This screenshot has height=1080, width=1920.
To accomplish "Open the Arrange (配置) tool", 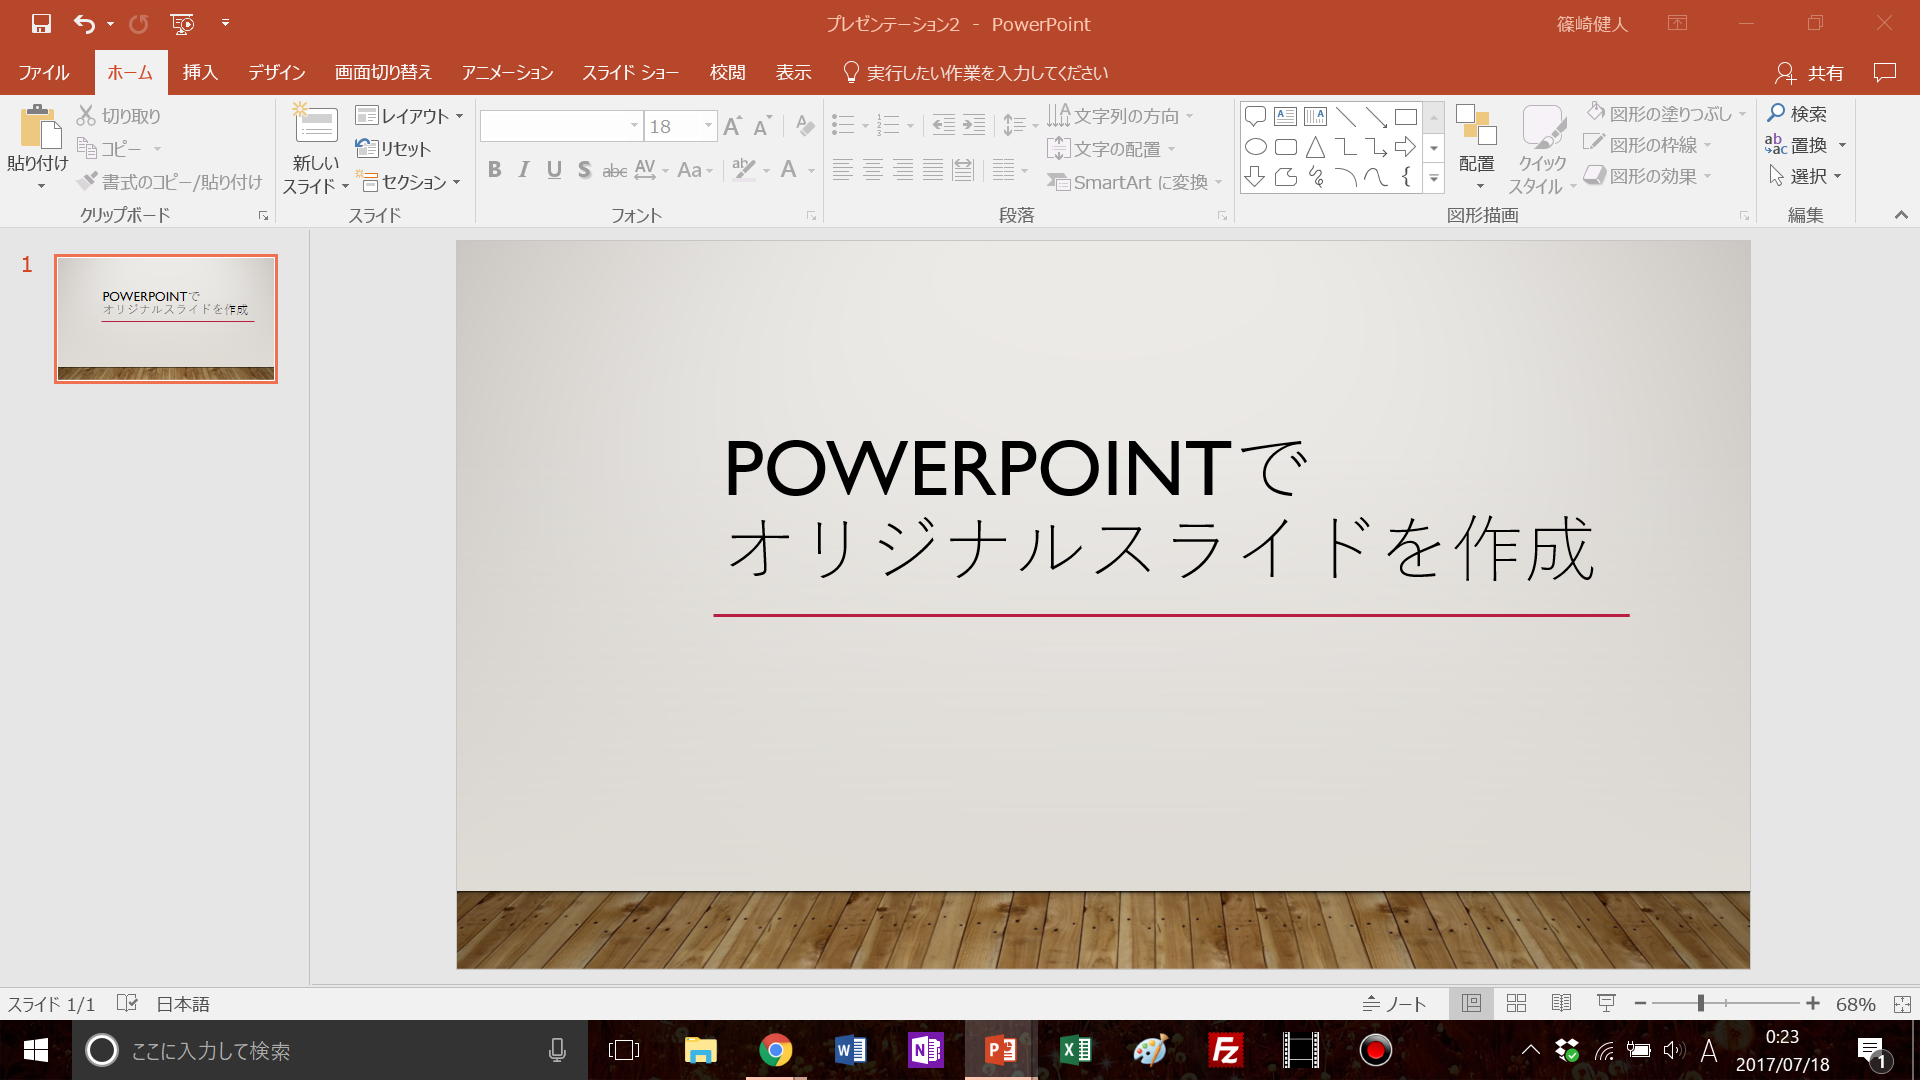I will coord(1476,146).
